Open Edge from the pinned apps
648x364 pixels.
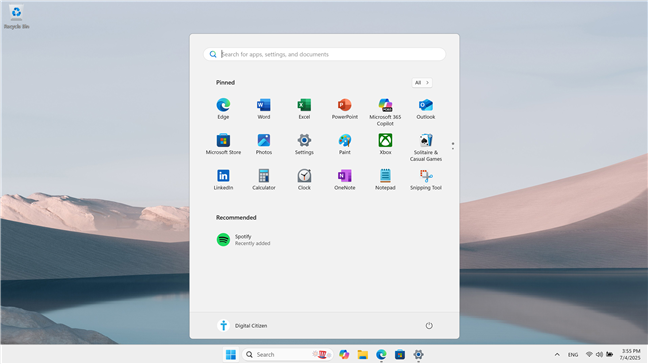tap(223, 109)
